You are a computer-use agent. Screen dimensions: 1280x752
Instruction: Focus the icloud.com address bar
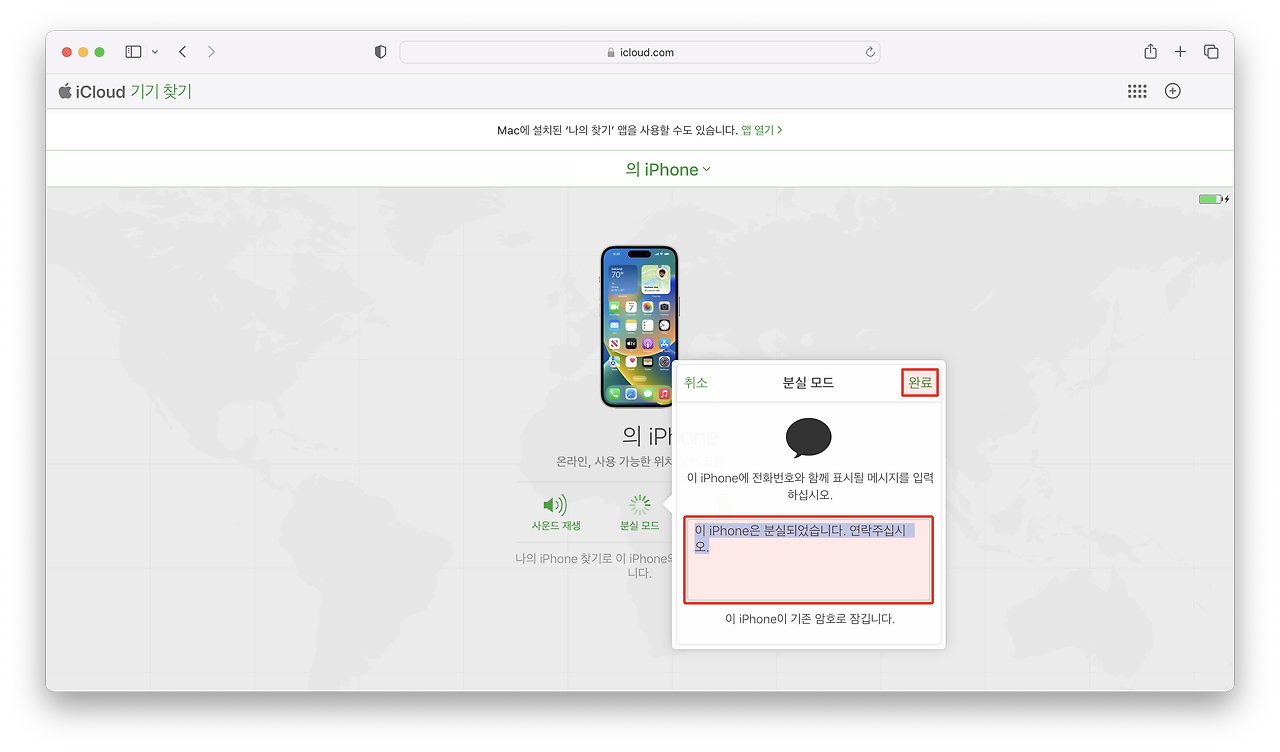coord(640,52)
